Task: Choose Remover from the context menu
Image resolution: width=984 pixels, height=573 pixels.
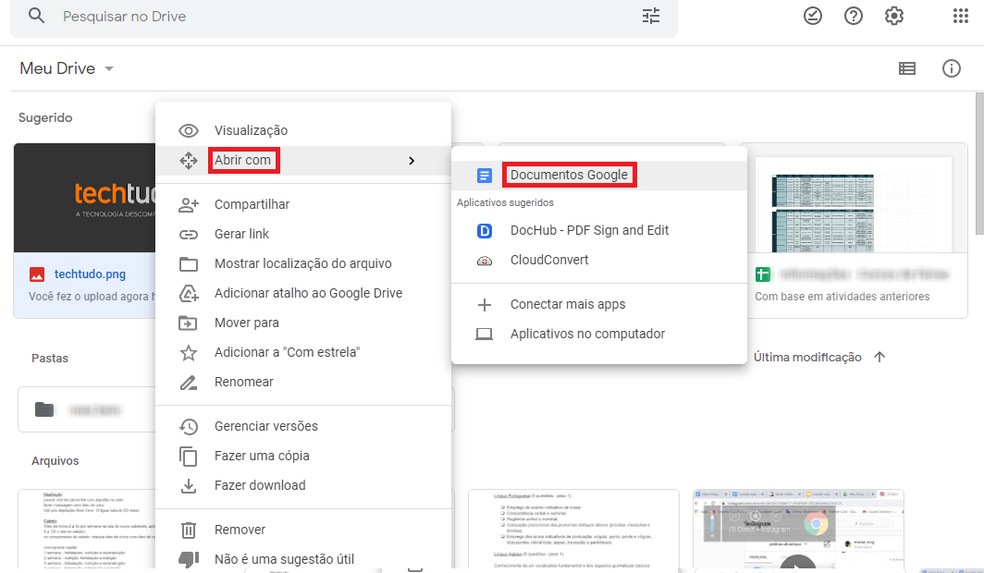Action: (303, 530)
